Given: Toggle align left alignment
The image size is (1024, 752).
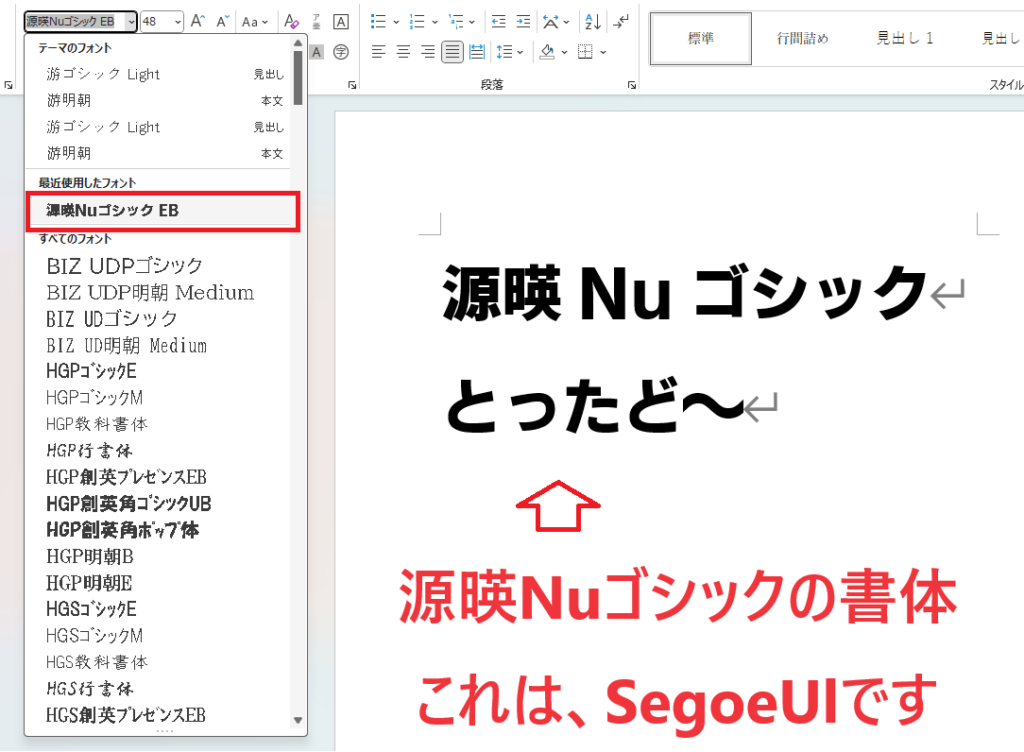Looking at the screenshot, I should click(x=379, y=52).
